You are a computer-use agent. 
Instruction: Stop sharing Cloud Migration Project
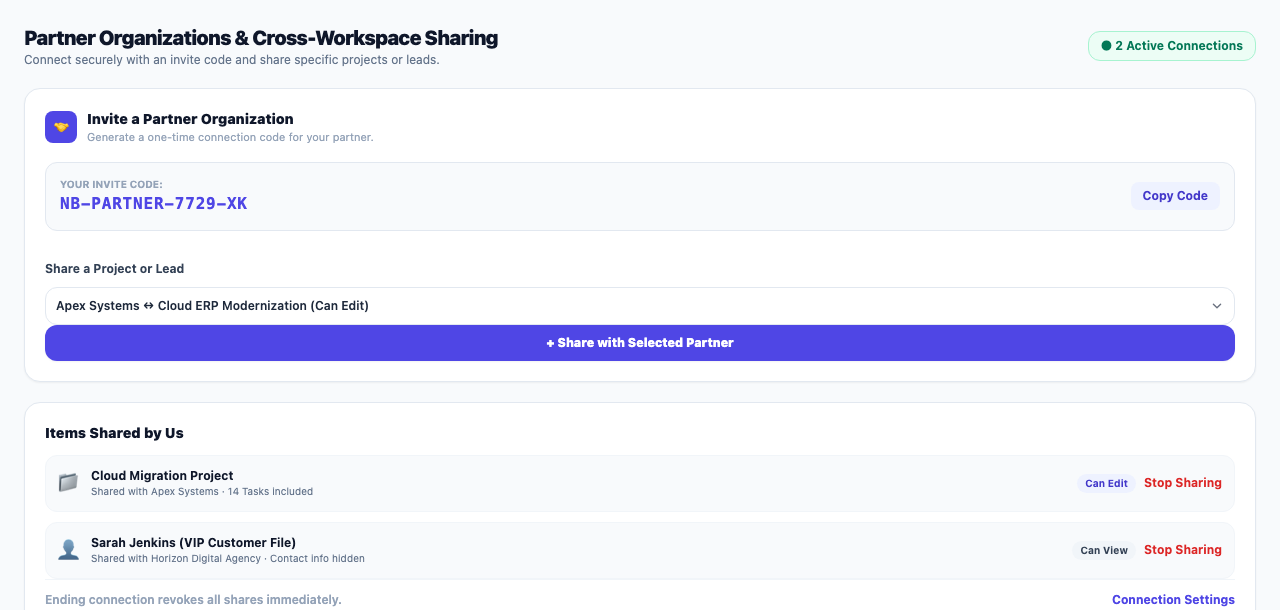(x=1183, y=483)
